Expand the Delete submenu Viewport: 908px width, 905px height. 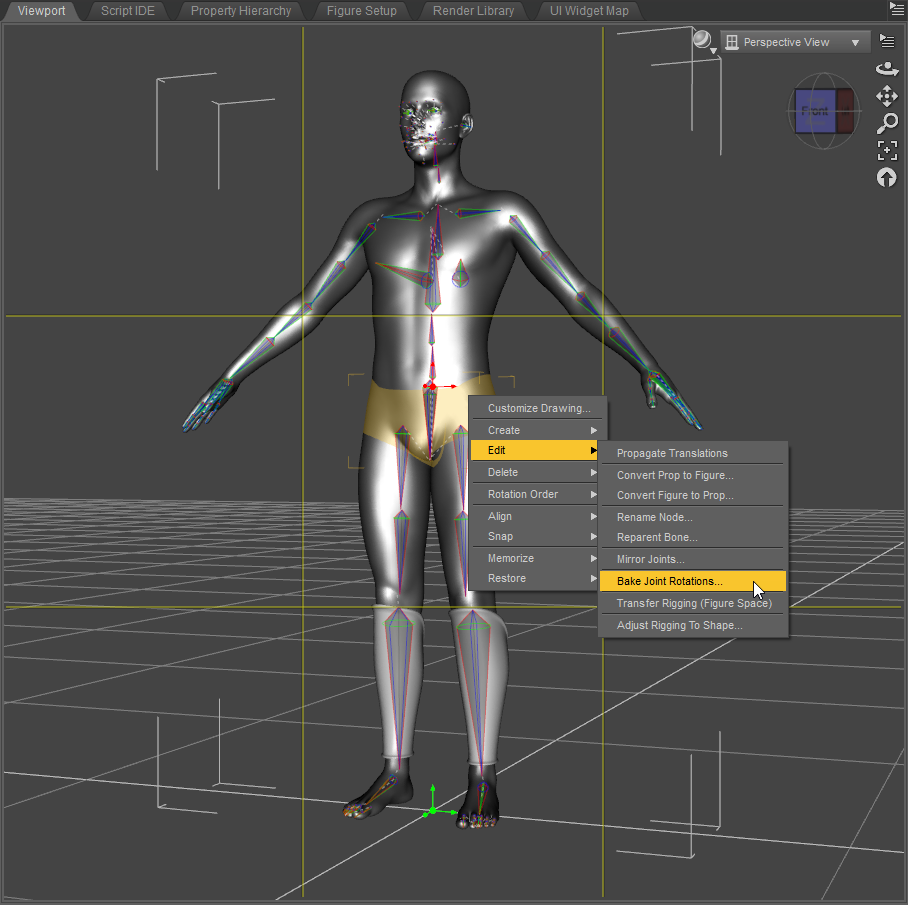(x=536, y=472)
